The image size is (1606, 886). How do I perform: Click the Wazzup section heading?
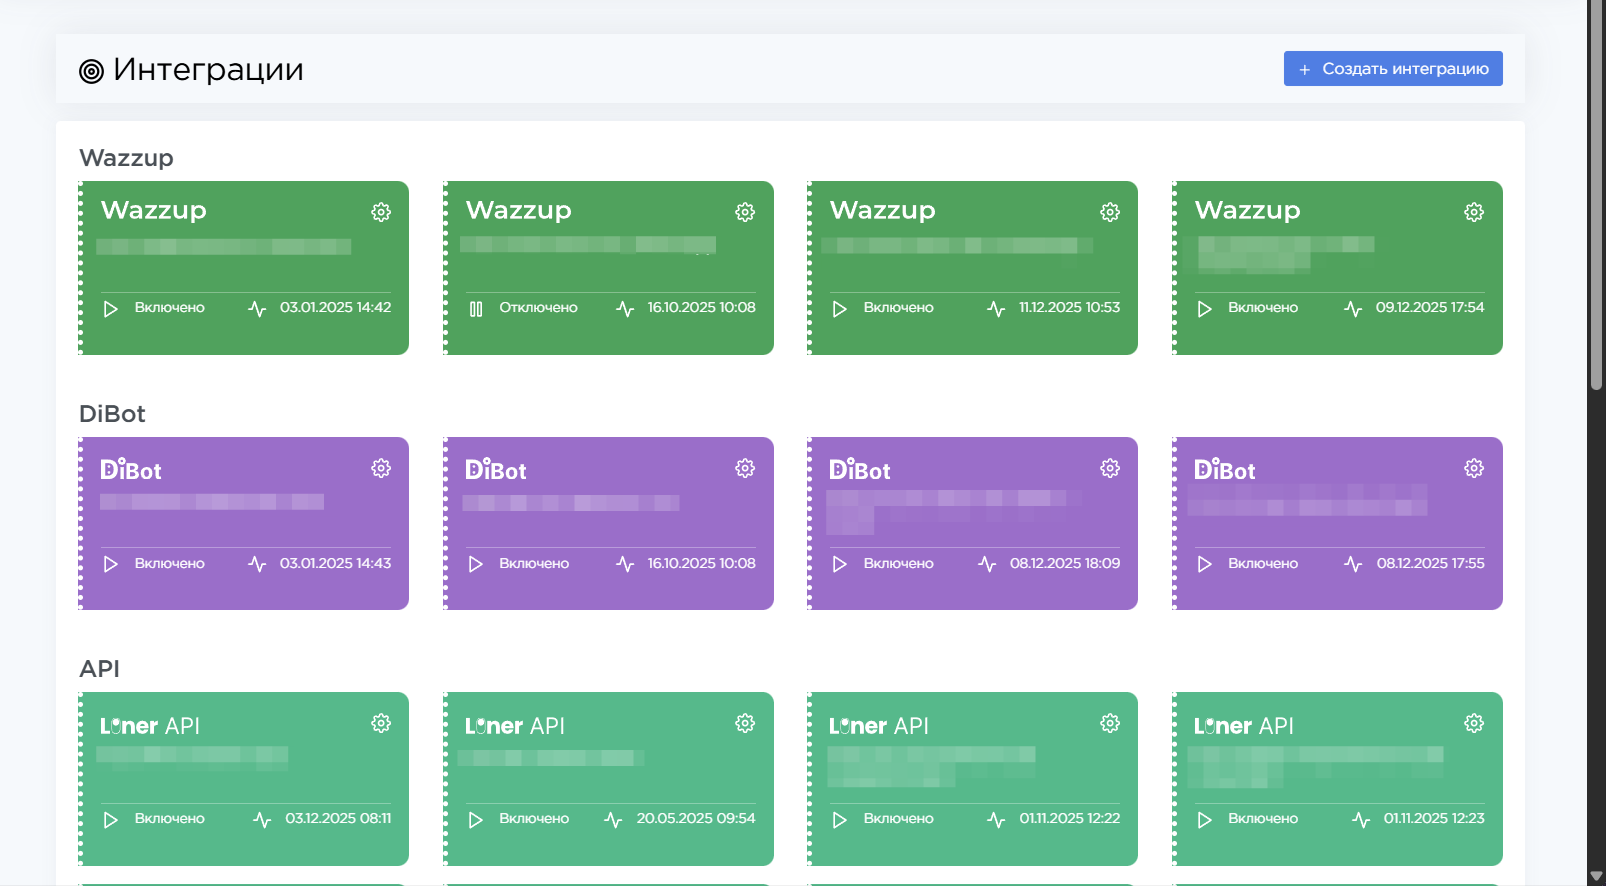(x=126, y=158)
